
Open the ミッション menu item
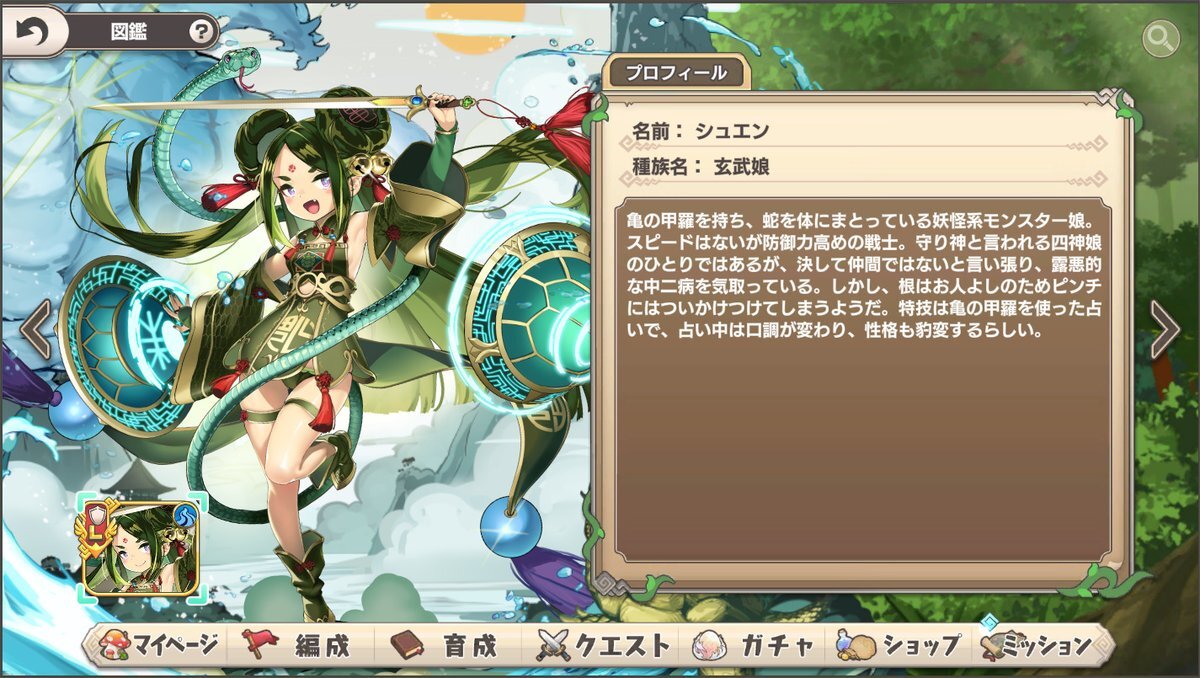pos(1037,645)
